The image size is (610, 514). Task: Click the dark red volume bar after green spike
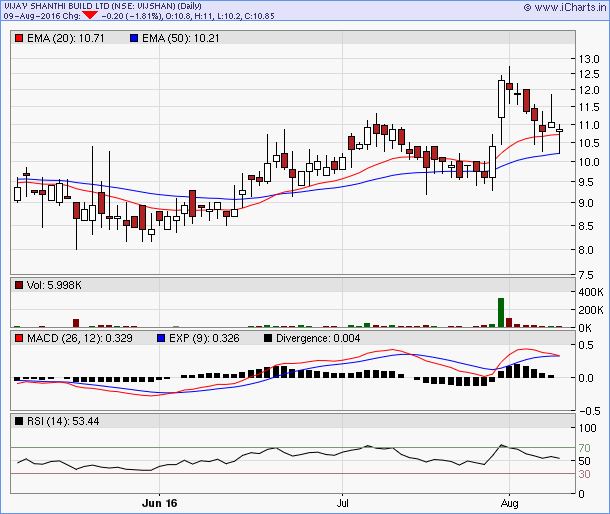pyautogui.click(x=509, y=323)
